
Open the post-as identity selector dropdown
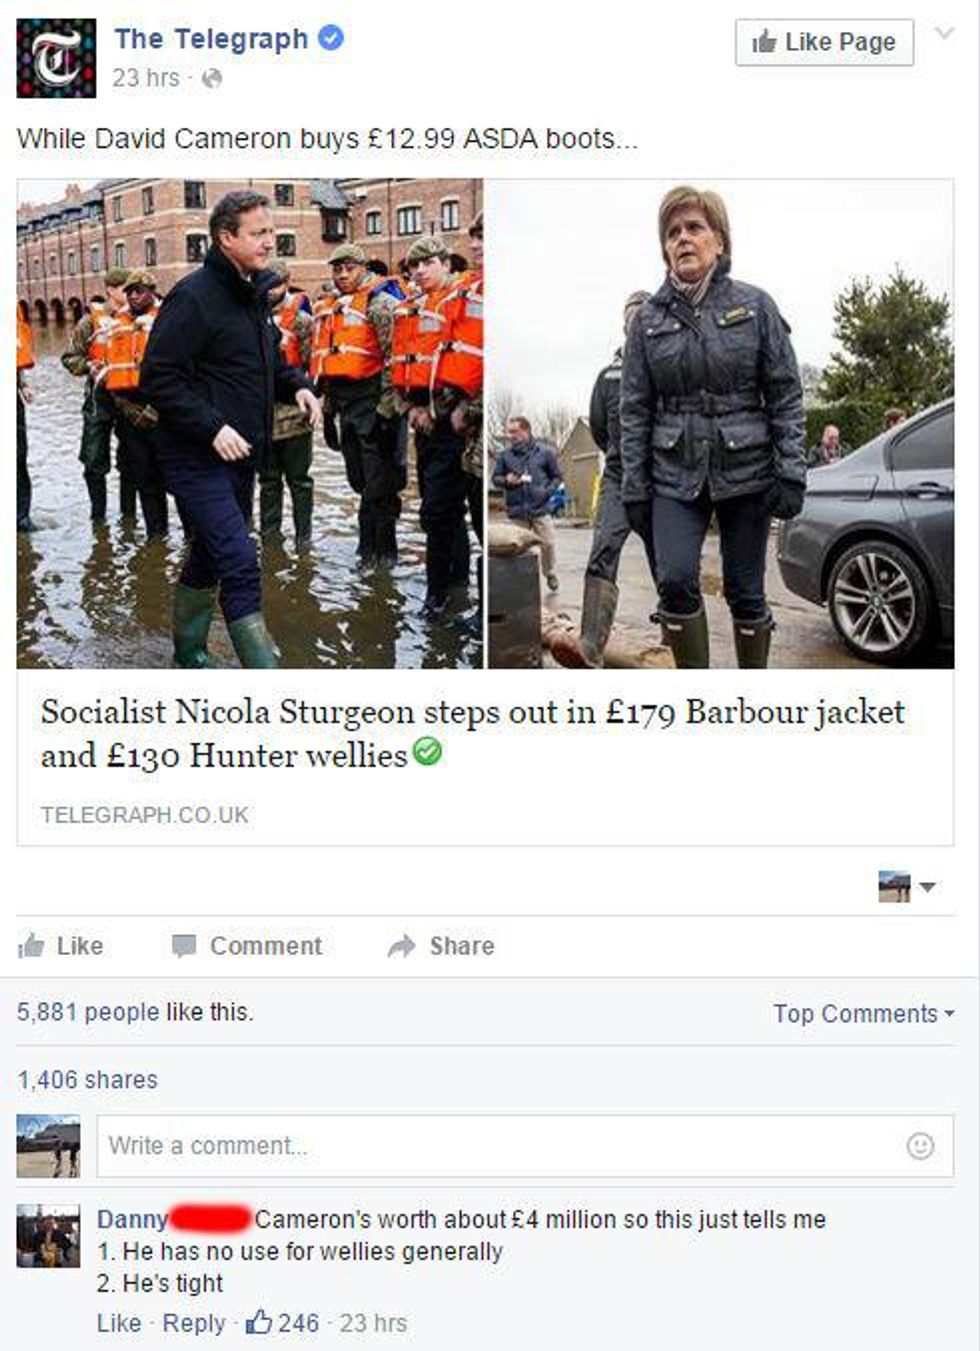click(907, 886)
